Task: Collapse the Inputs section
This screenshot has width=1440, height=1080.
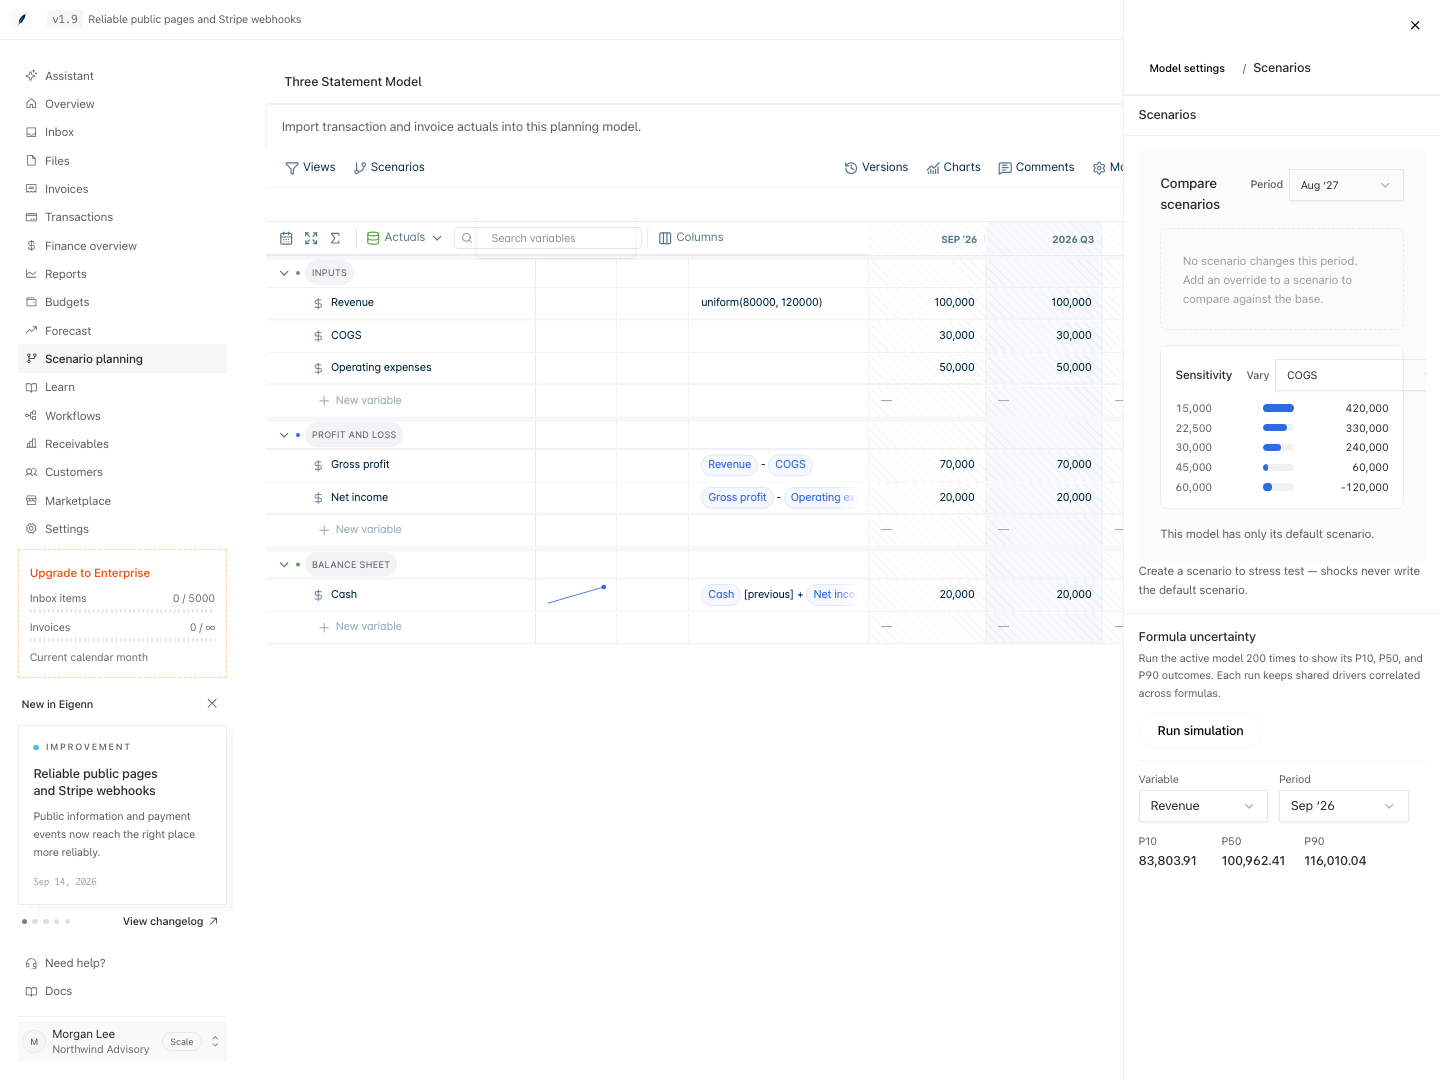Action: coord(284,273)
